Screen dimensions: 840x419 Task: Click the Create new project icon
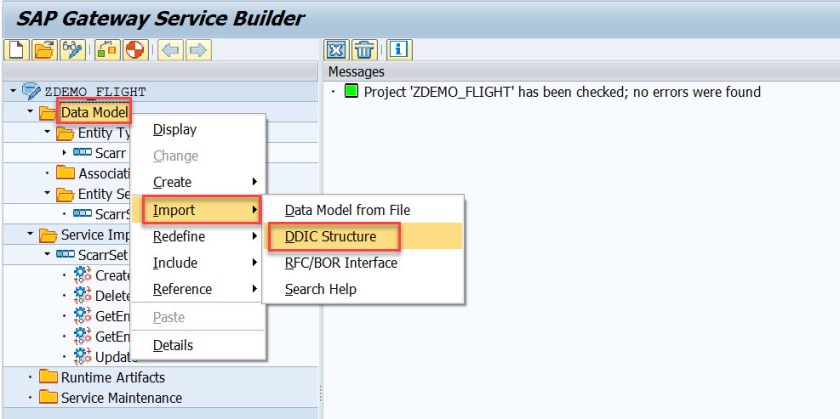coord(16,50)
